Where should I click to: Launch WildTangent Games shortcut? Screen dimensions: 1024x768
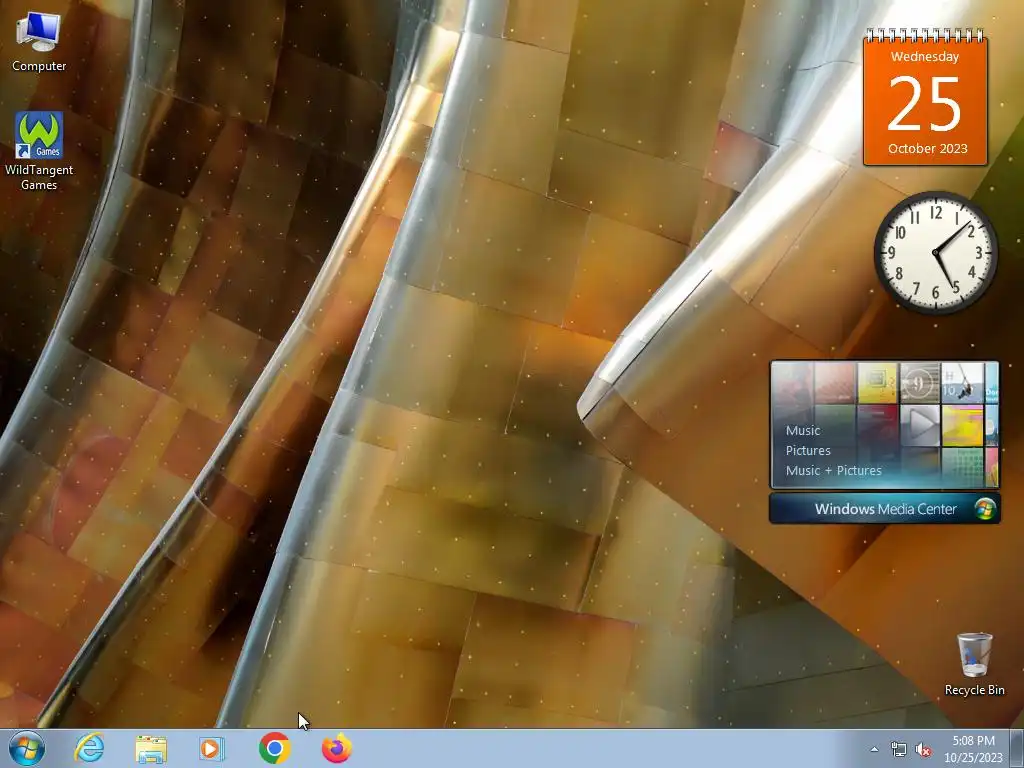click(x=39, y=151)
